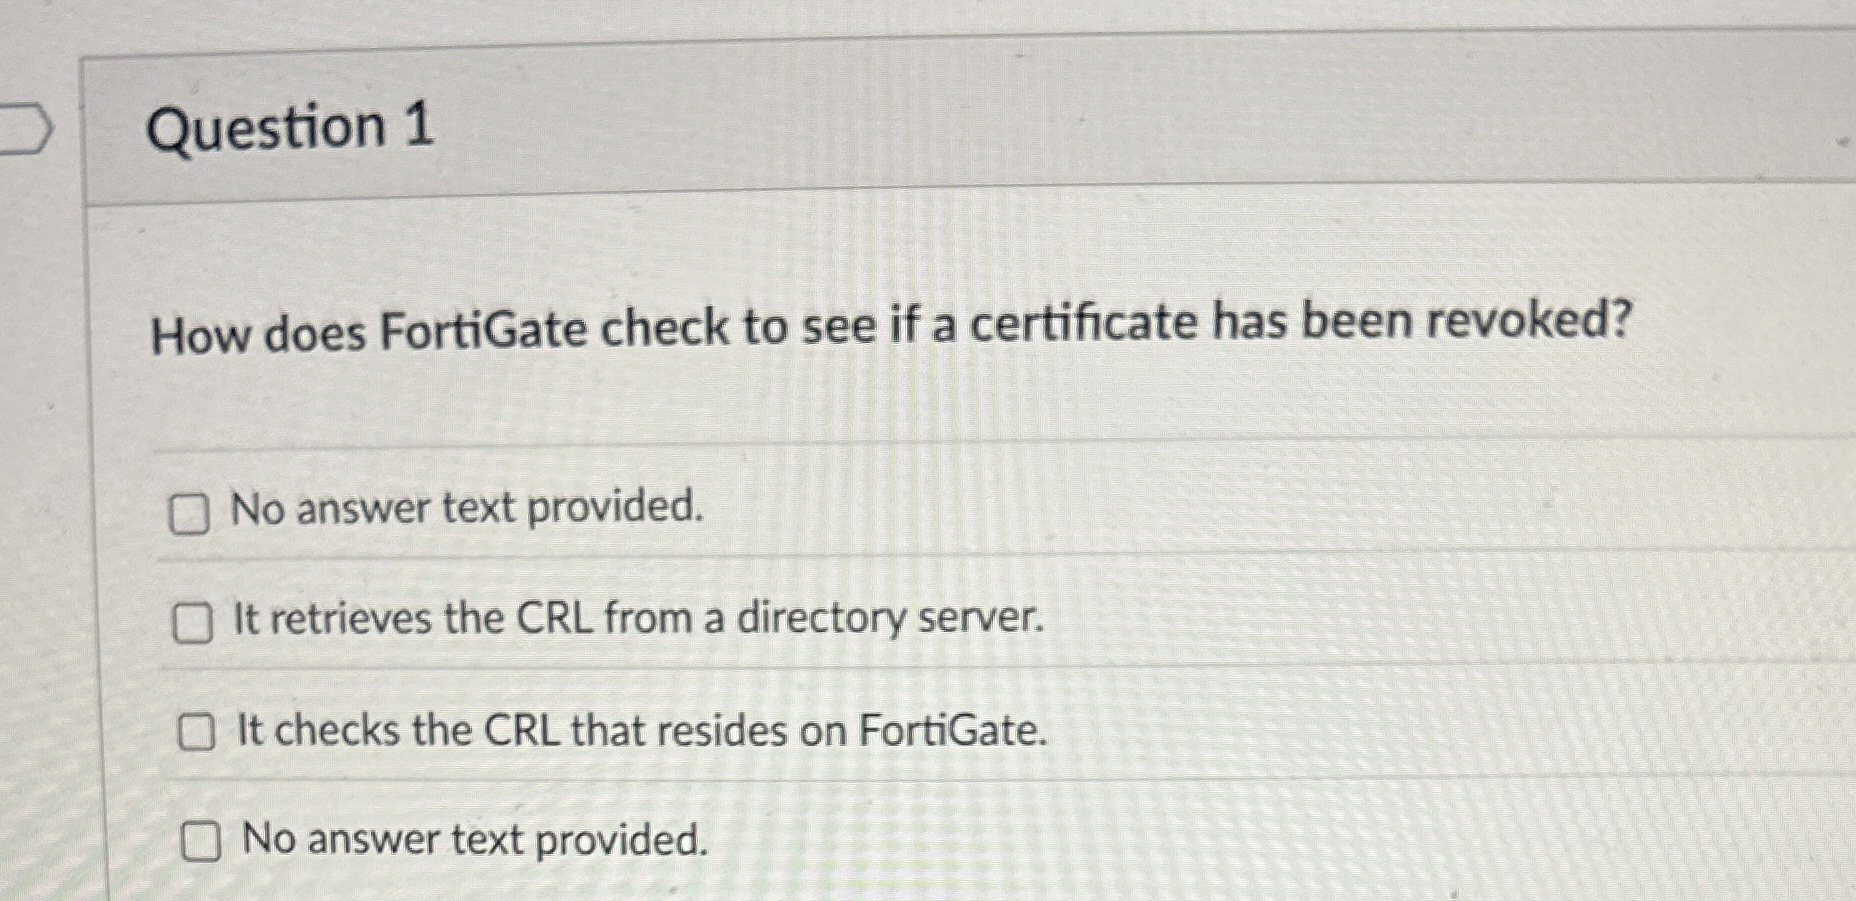The width and height of the screenshot is (1856, 901).
Task: Select the answer text 'It checks the CRL that resides on FortiGate'
Action: (640, 731)
